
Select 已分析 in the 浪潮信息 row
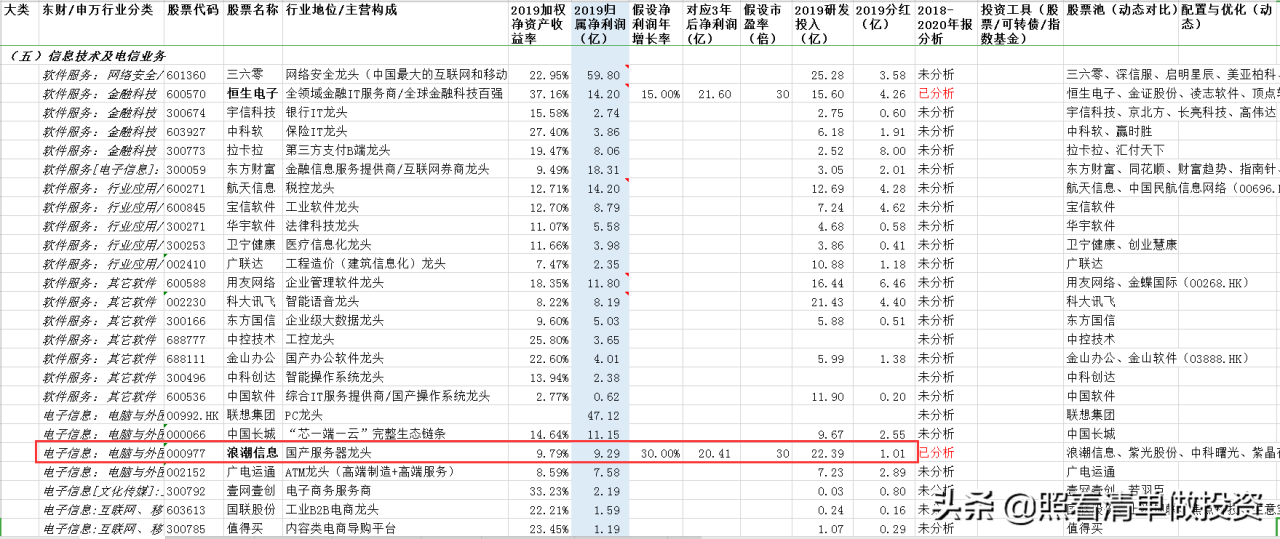click(935, 452)
